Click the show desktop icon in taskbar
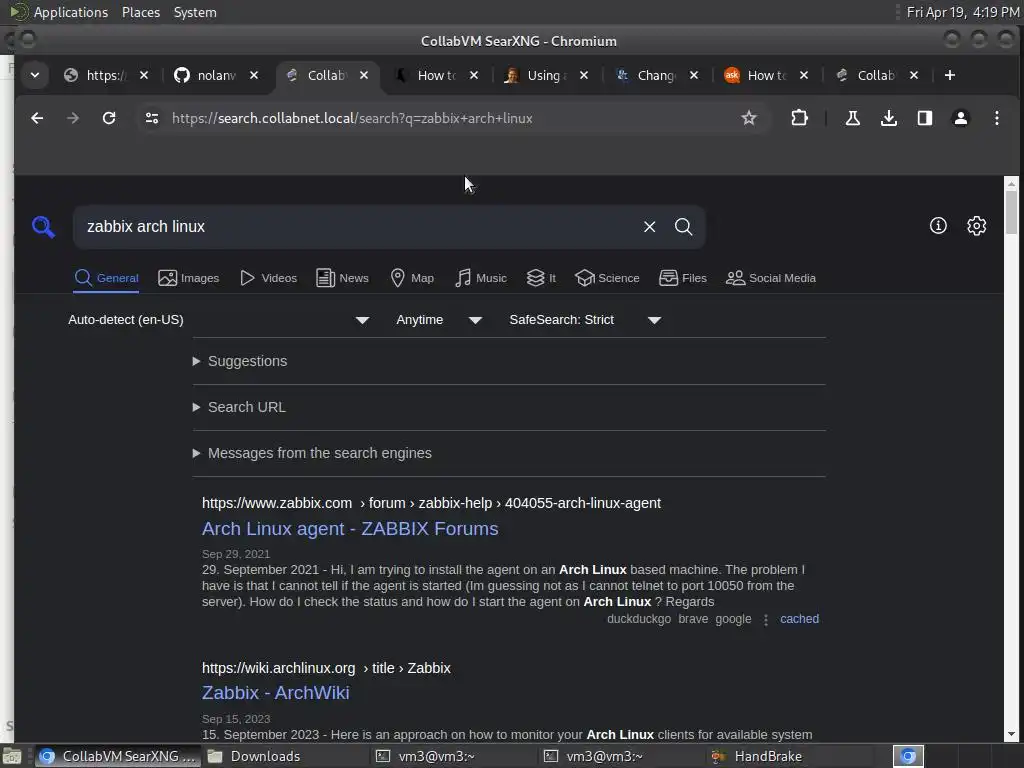Viewport: 1024px width, 768px height. tap(12, 756)
